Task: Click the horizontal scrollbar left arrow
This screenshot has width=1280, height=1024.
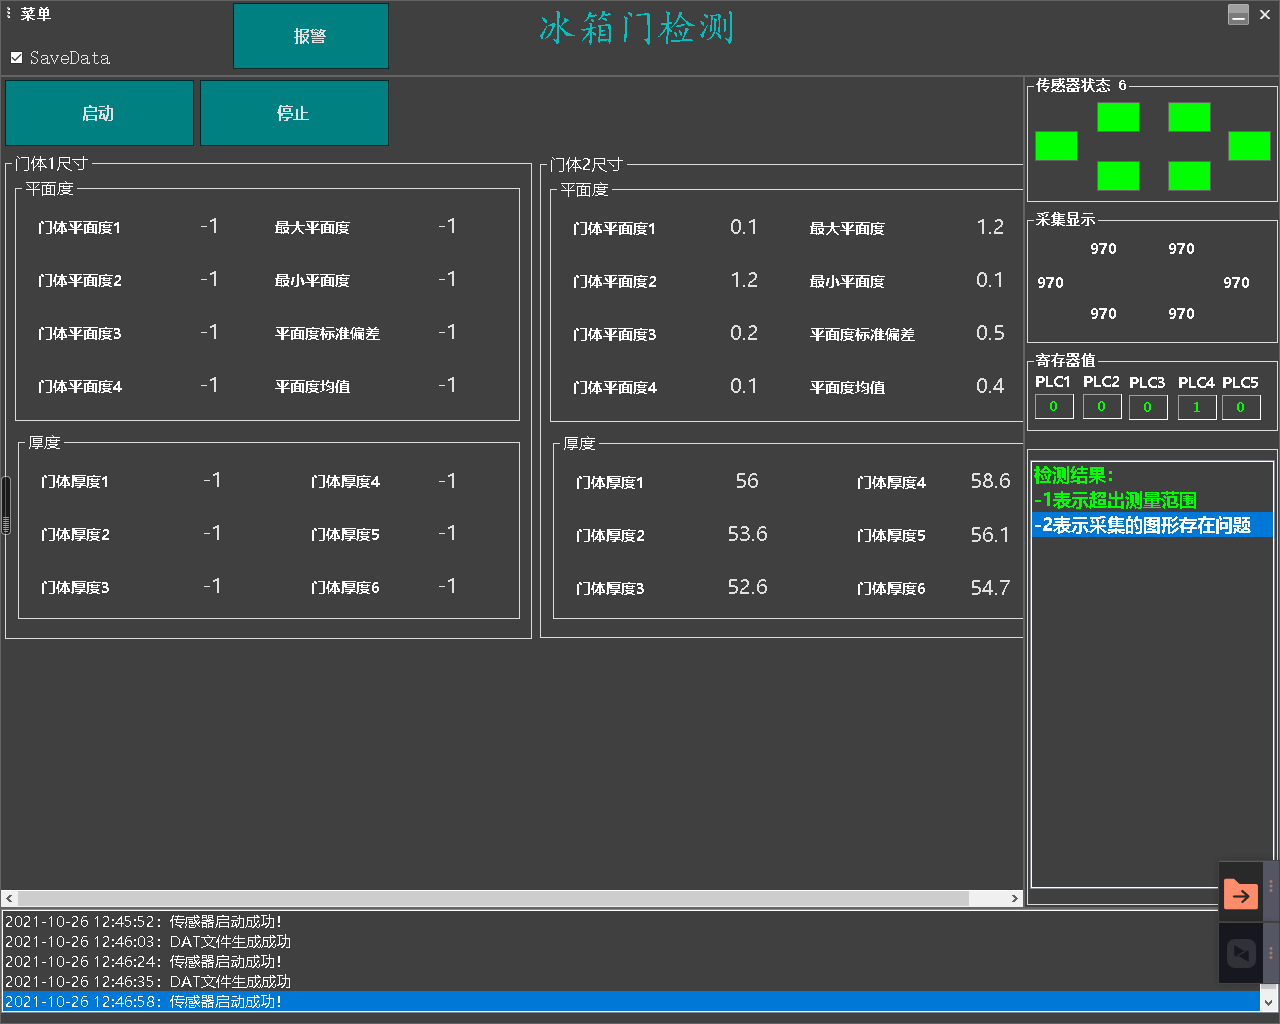Action: pyautogui.click(x=9, y=898)
